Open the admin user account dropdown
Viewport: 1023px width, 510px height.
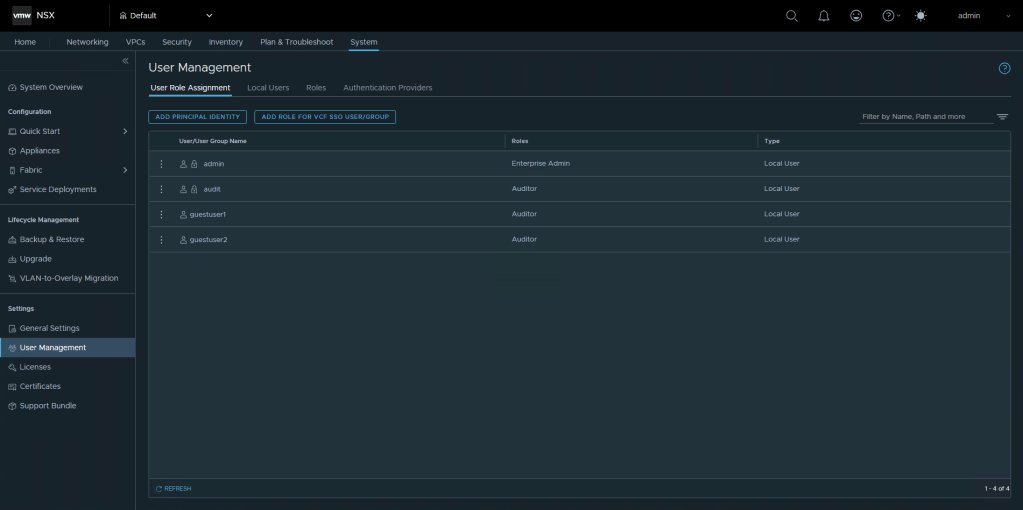[975, 15]
